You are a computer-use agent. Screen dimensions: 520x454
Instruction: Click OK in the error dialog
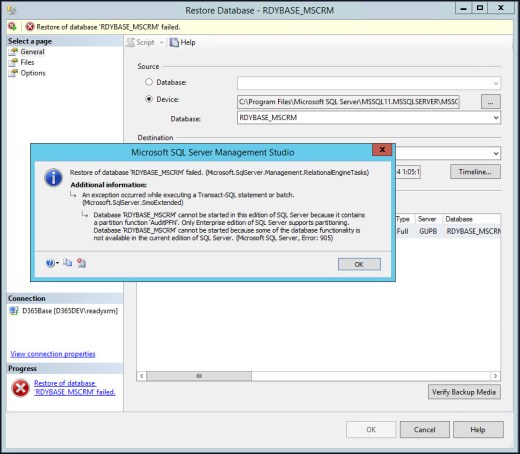pyautogui.click(x=359, y=264)
